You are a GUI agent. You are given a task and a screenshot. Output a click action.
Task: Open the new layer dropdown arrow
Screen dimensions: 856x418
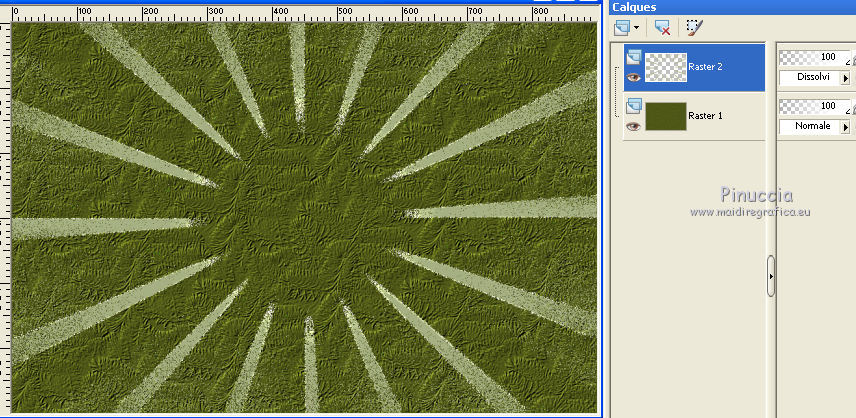pyautogui.click(x=637, y=28)
